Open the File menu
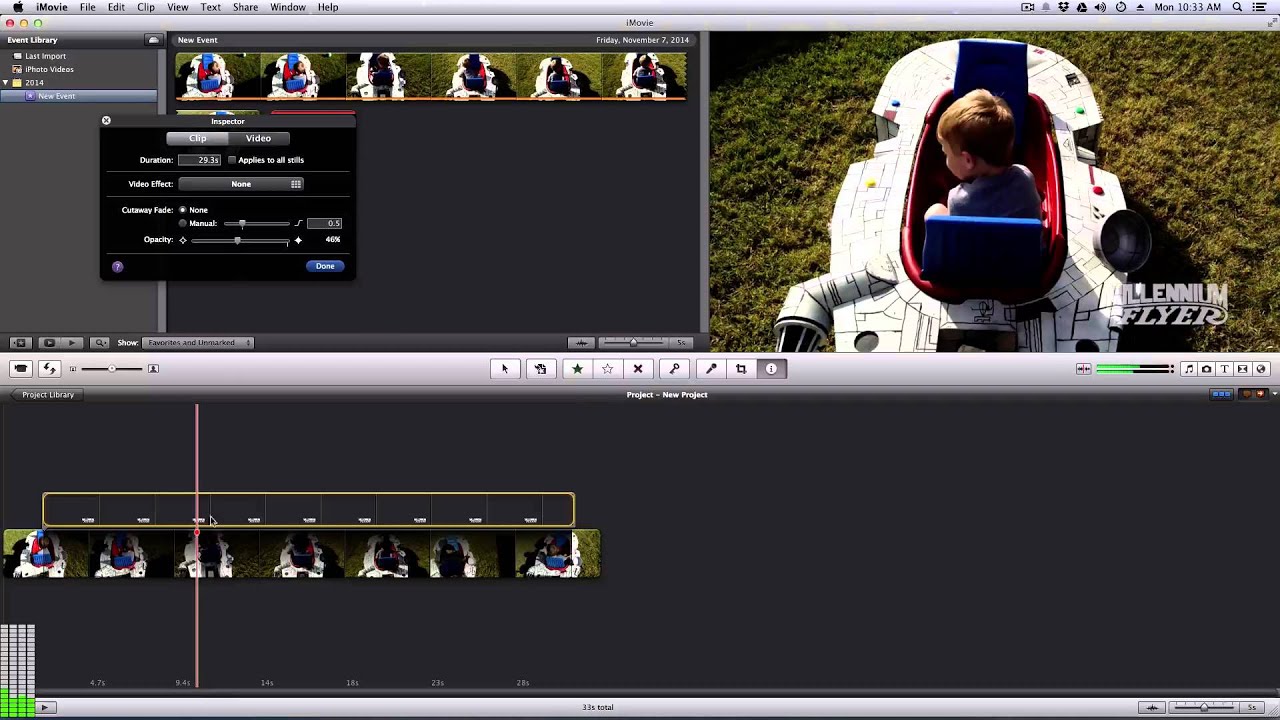The height and width of the screenshot is (720, 1280). [88, 7]
